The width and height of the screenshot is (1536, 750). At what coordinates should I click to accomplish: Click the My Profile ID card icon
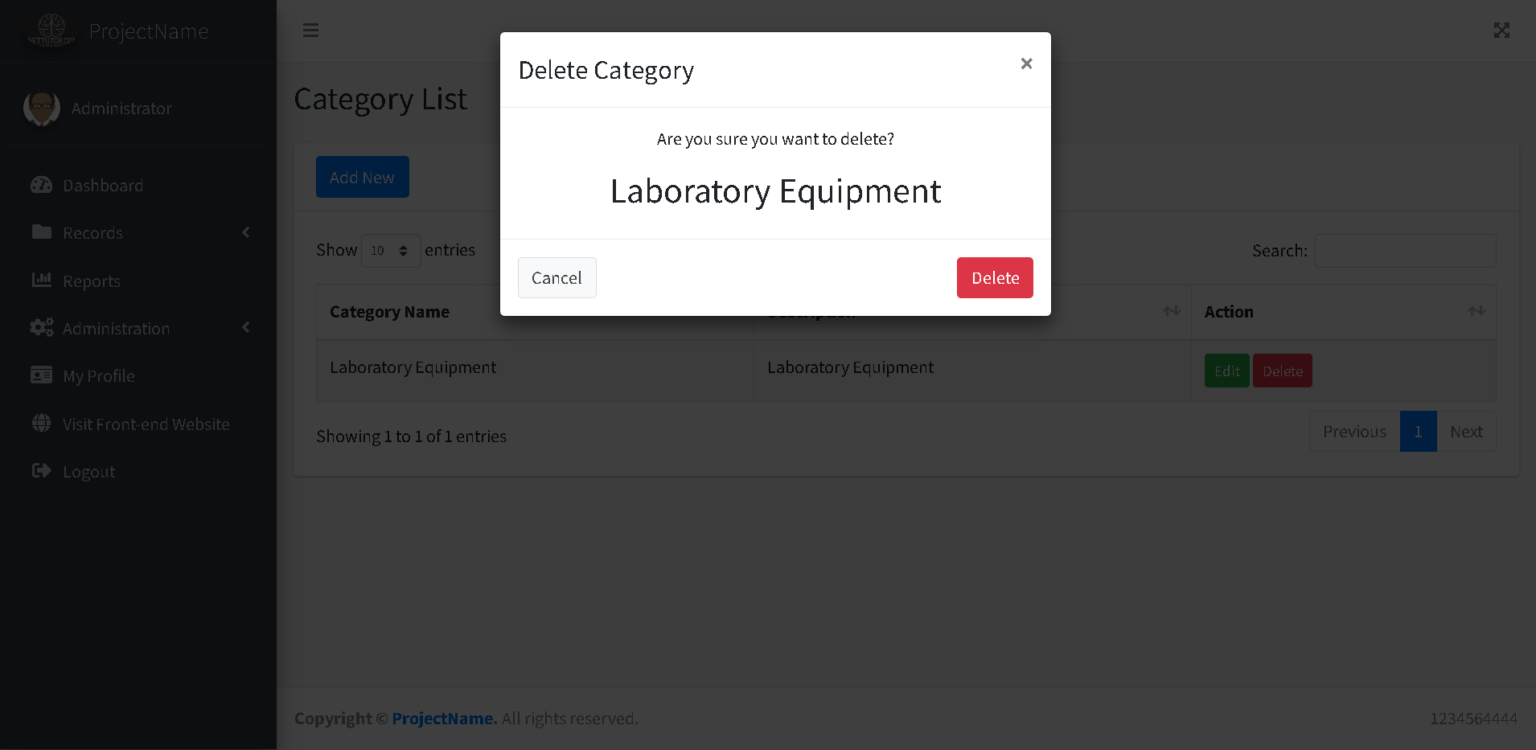(x=41, y=375)
